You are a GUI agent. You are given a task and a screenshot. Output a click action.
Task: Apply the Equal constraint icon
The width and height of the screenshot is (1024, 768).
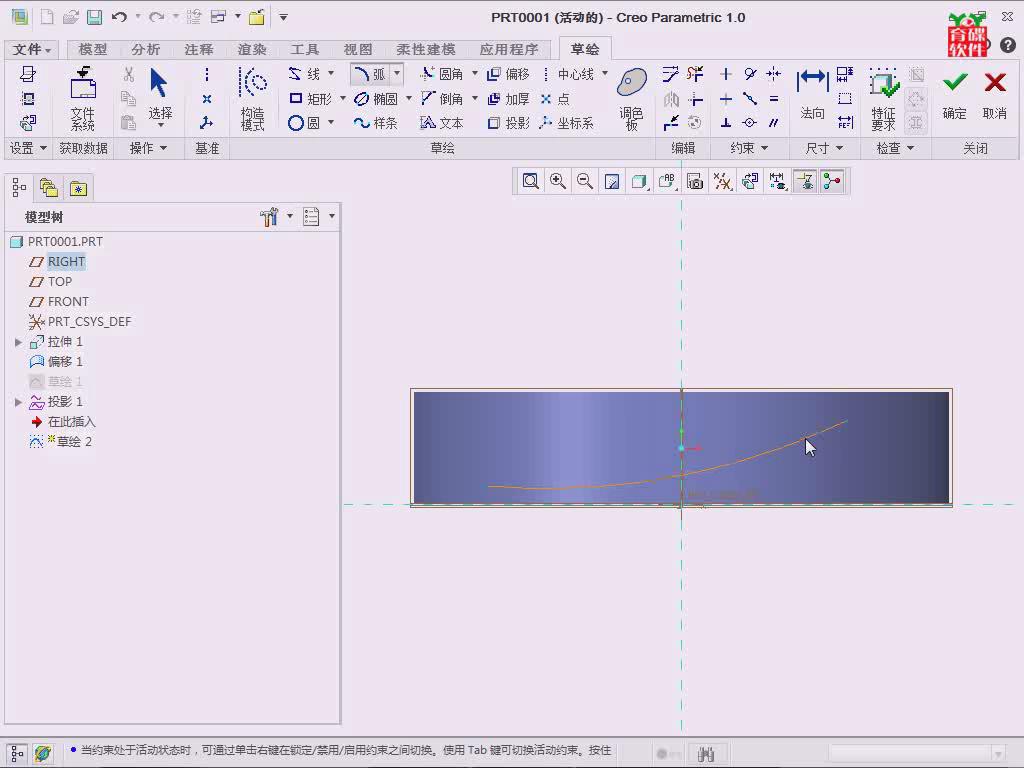click(773, 99)
